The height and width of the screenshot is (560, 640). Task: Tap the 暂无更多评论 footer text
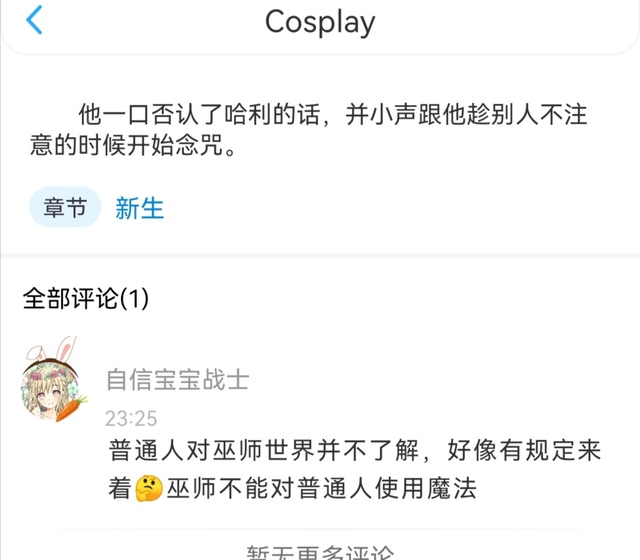(x=320, y=552)
